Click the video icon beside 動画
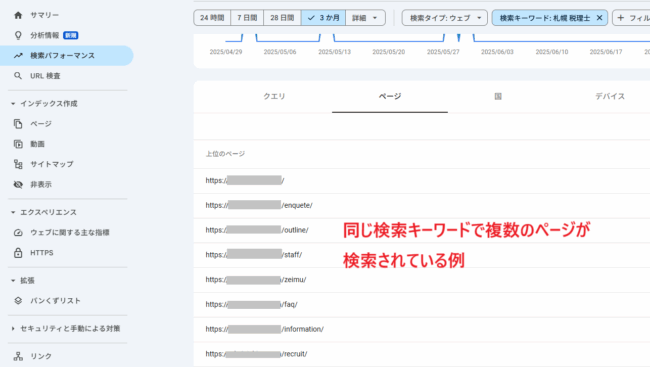The width and height of the screenshot is (650, 367). click(18, 144)
